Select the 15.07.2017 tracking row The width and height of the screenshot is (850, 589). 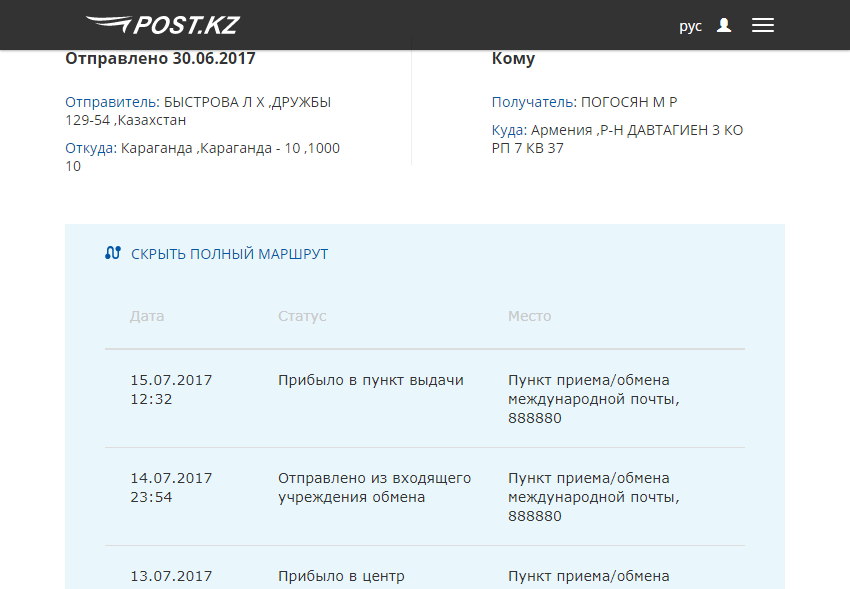(x=425, y=397)
